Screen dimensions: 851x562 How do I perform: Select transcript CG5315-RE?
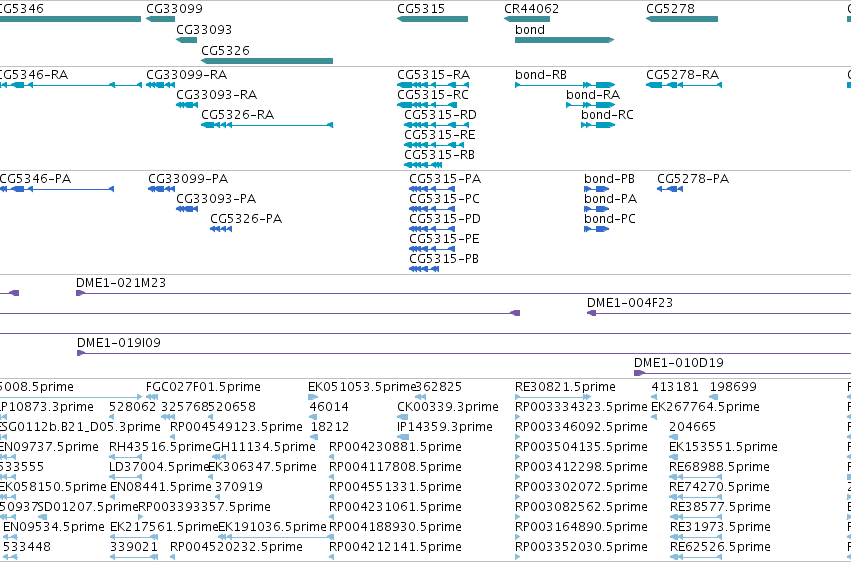440,135
